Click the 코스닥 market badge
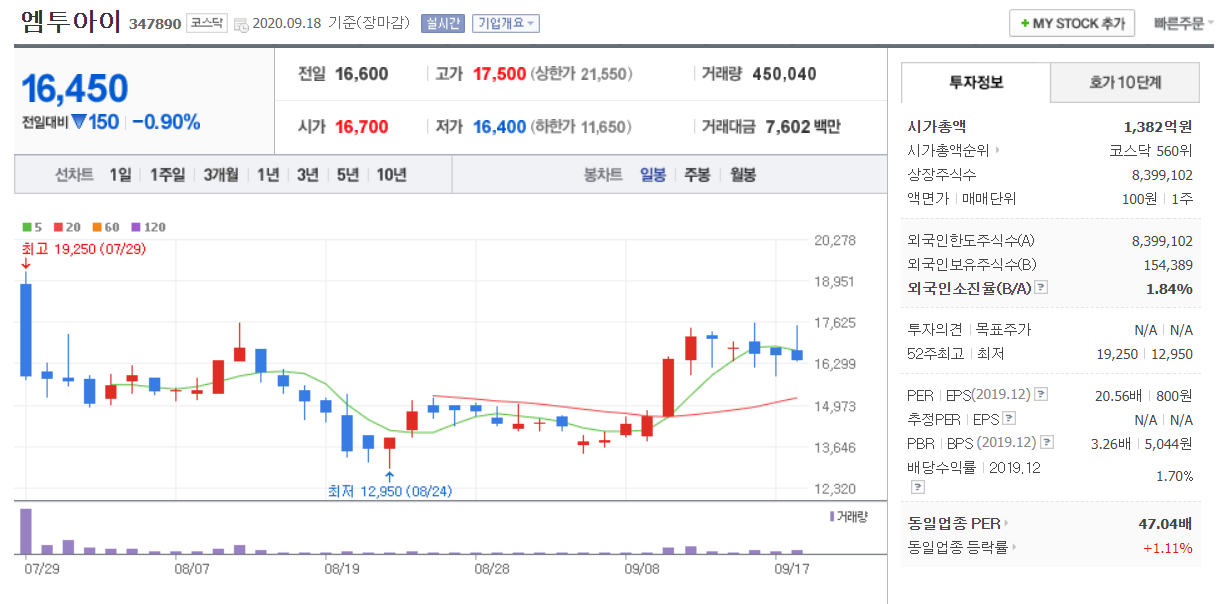This screenshot has width=1227, height=604. coord(206,23)
